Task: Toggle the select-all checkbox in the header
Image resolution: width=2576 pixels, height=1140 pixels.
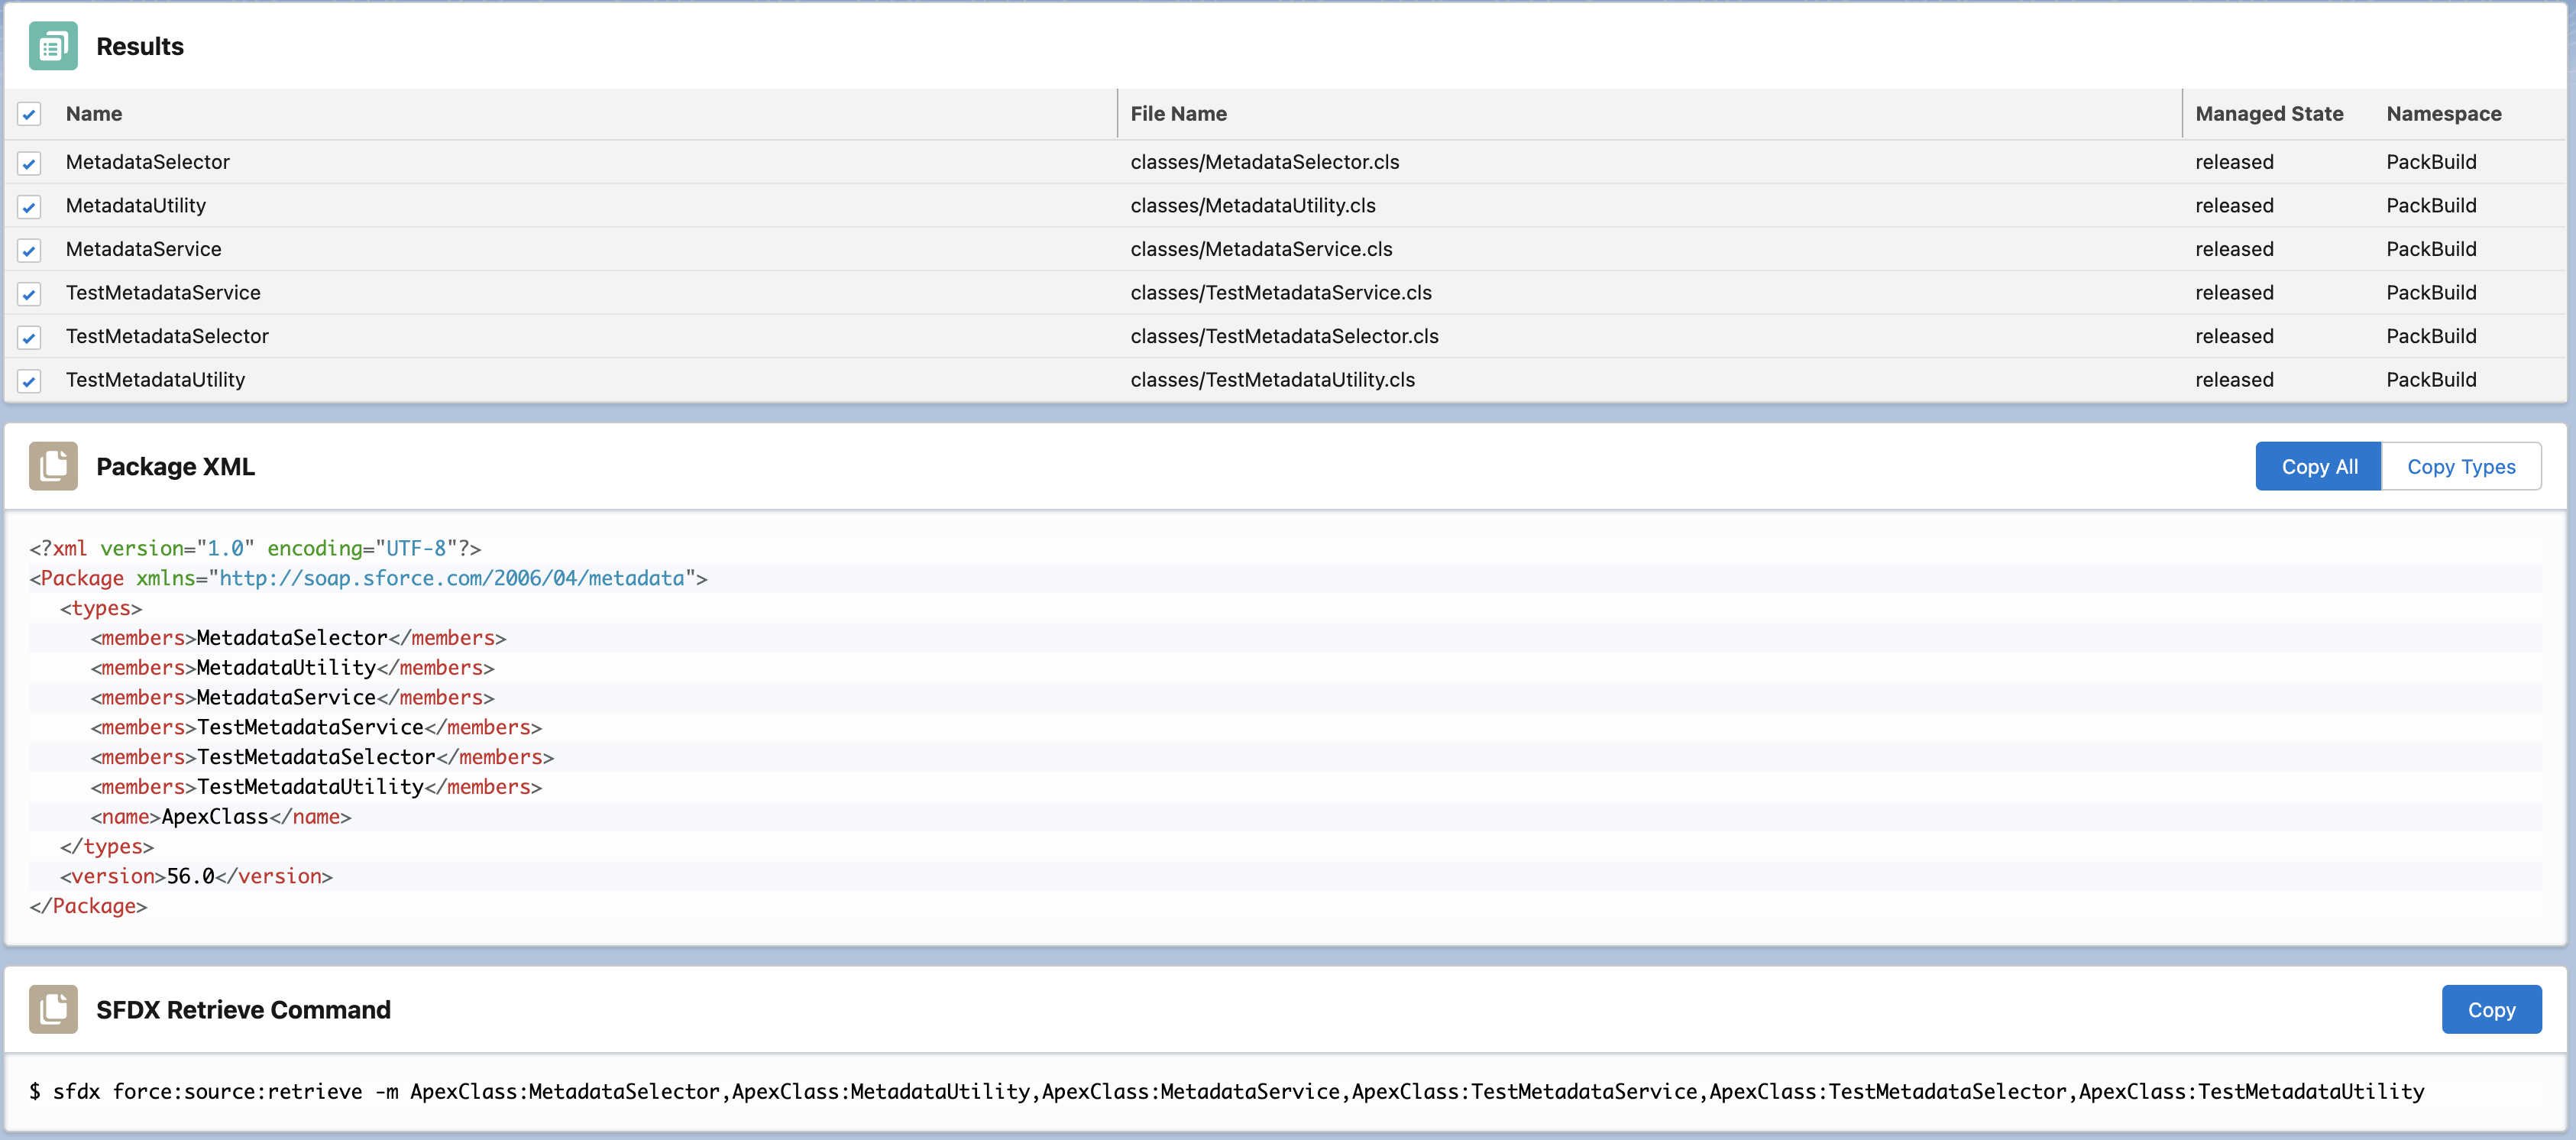Action: (x=29, y=114)
